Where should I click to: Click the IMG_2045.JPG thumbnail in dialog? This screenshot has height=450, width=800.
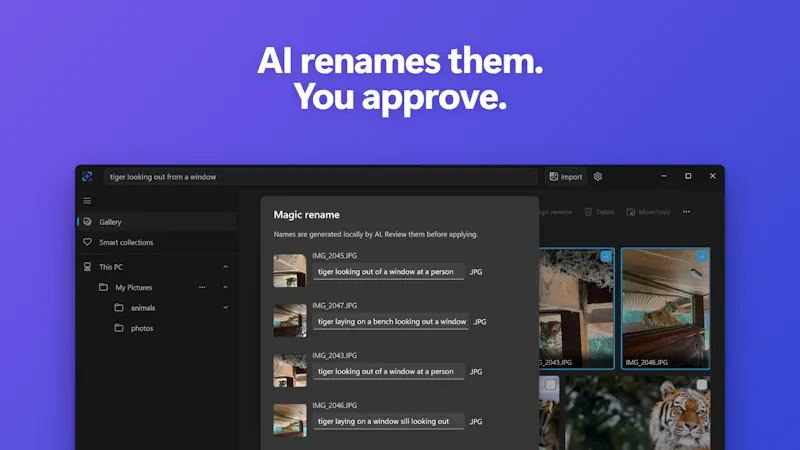[290, 270]
